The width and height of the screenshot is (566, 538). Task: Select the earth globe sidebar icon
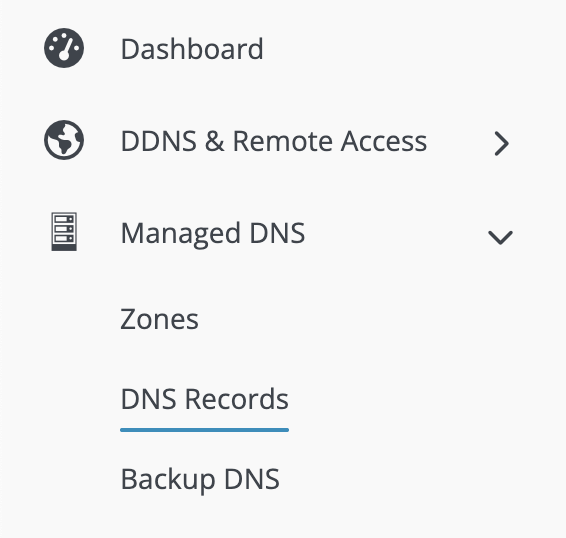click(x=64, y=140)
